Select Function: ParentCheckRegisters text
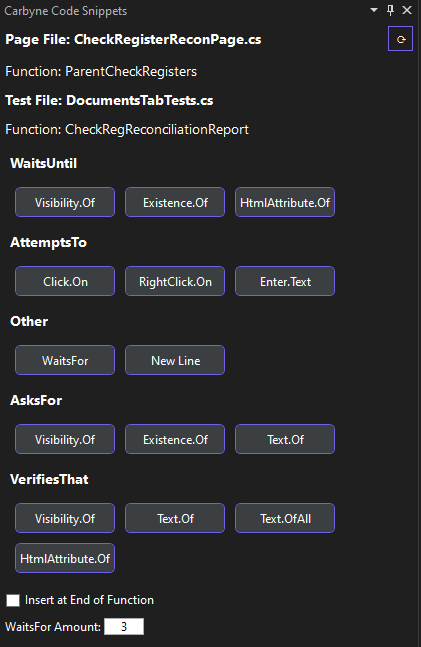Viewport: 421px width, 647px height. coord(101,71)
